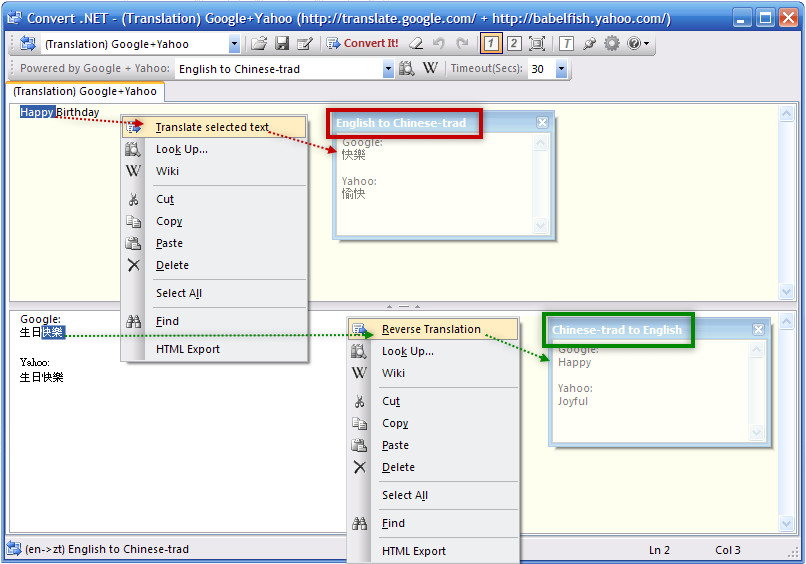The width and height of the screenshot is (806, 564).
Task: Choose Paste in upper context menu
Action: click(x=214, y=243)
